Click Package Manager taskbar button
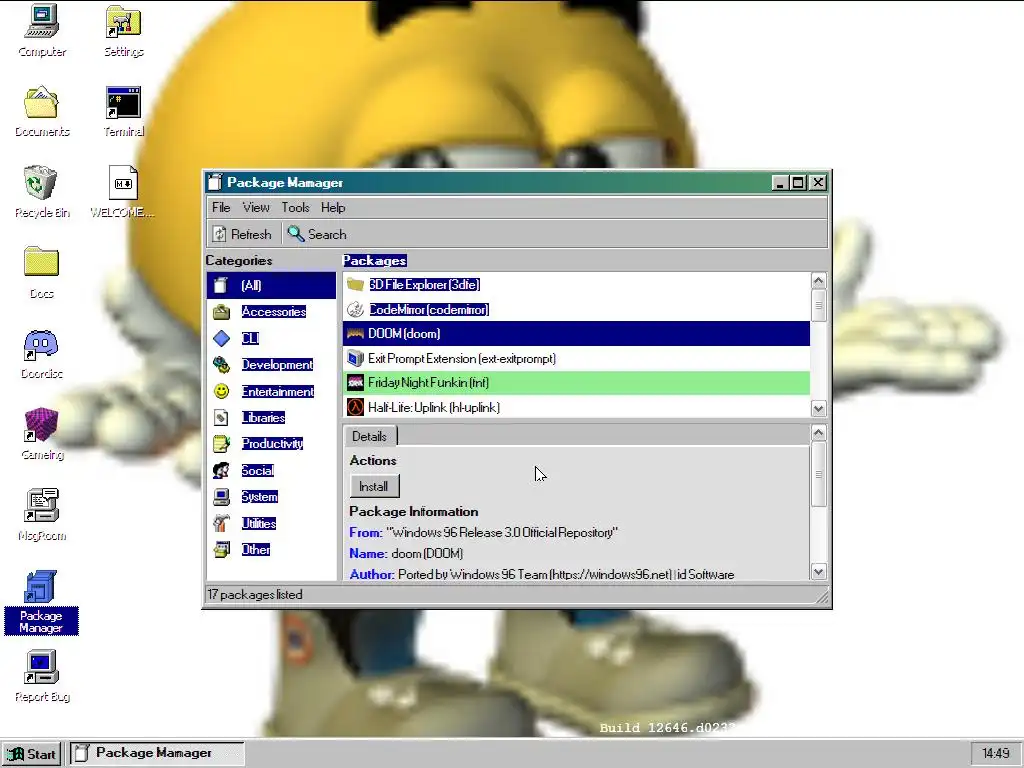This screenshot has width=1024, height=768. click(x=157, y=754)
